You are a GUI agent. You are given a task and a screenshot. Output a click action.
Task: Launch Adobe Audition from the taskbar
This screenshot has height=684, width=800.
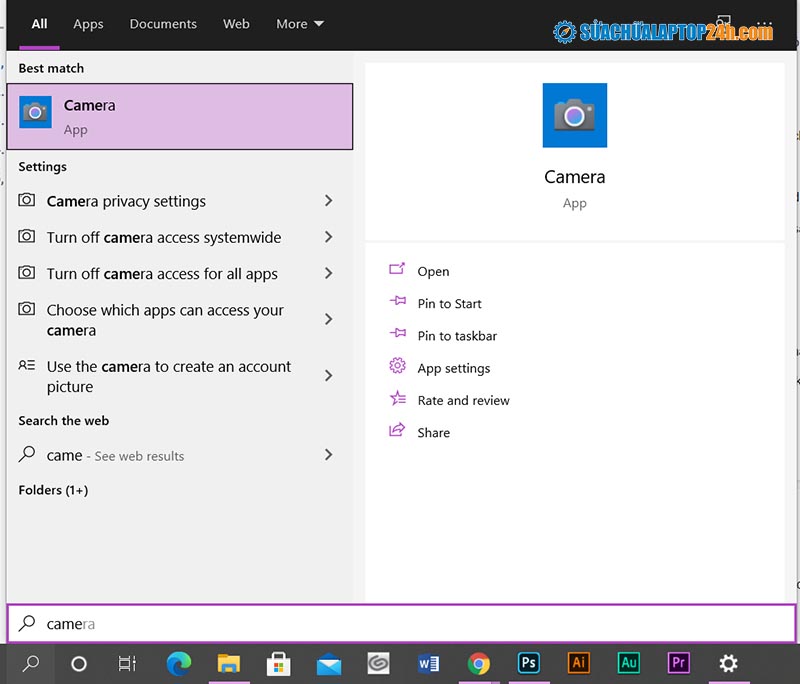[x=629, y=663]
